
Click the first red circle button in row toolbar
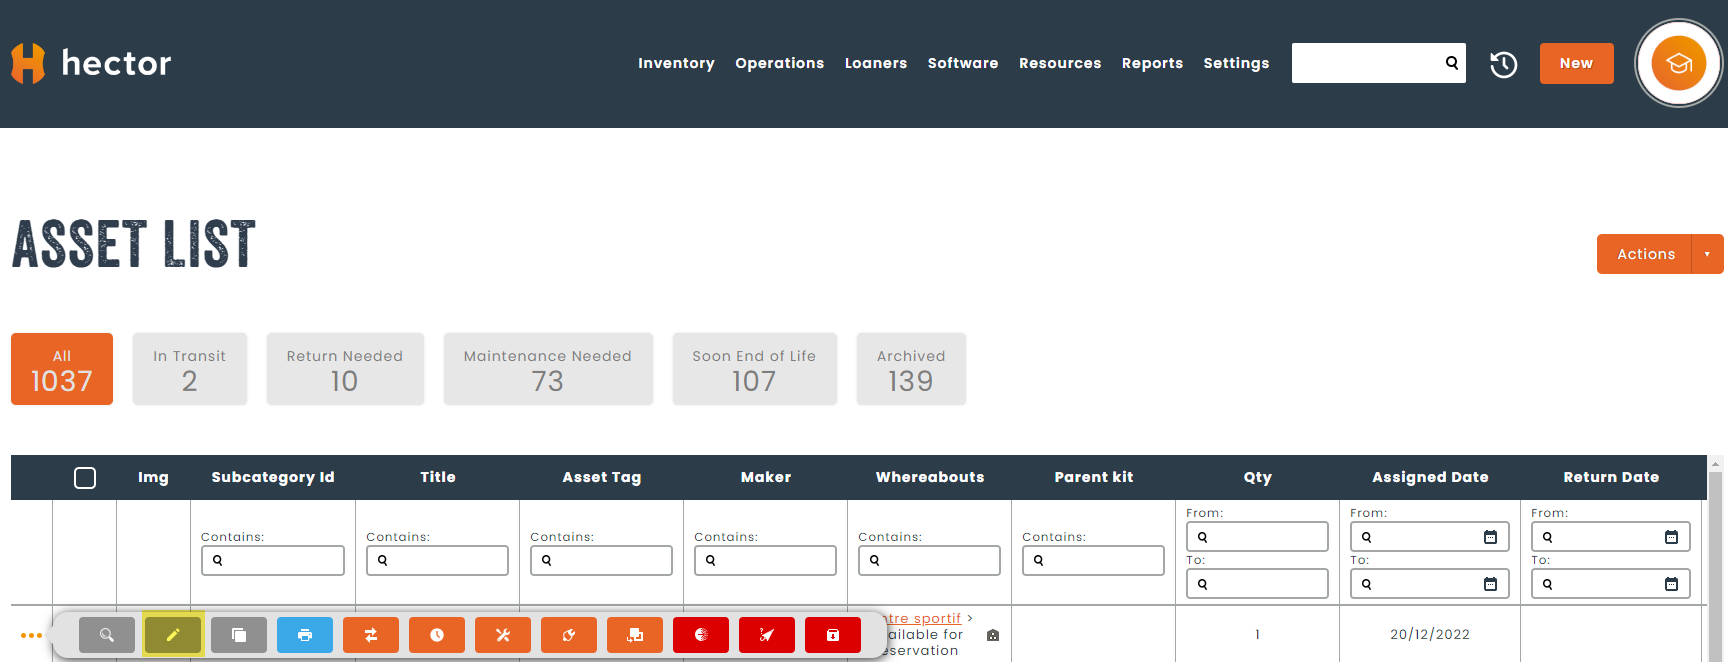(701, 635)
